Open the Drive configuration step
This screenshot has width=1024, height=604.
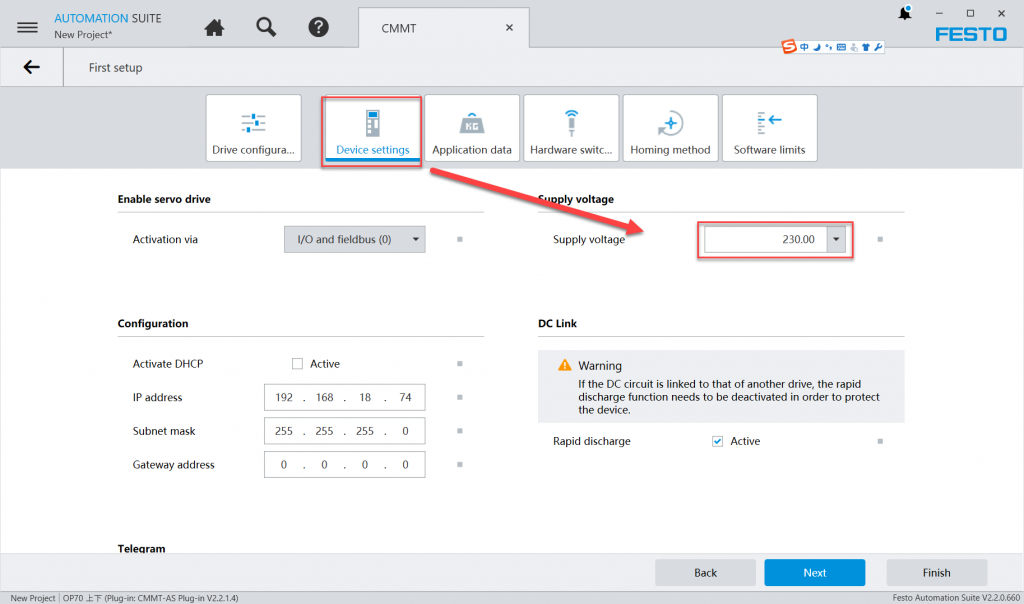[253, 128]
